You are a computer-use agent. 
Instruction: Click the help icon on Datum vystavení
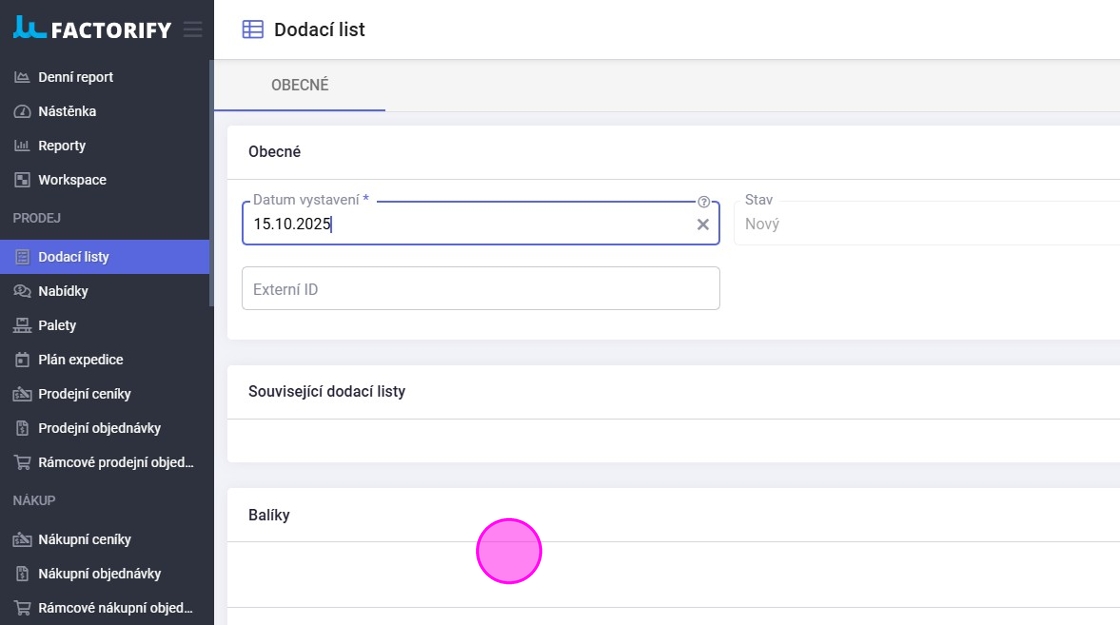pyautogui.click(x=703, y=201)
